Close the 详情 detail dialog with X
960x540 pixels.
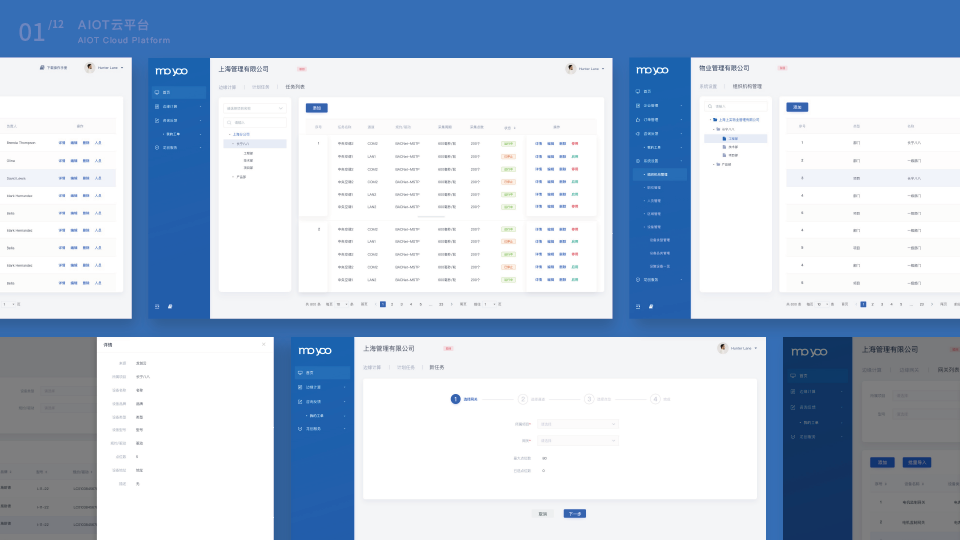[x=264, y=344]
